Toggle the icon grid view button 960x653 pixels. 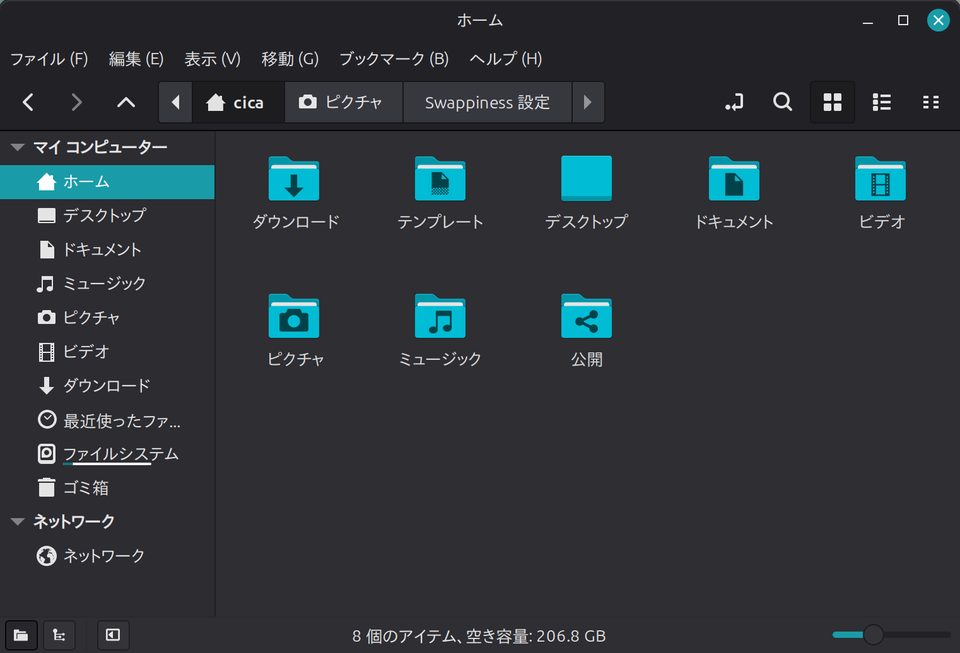click(x=832, y=102)
